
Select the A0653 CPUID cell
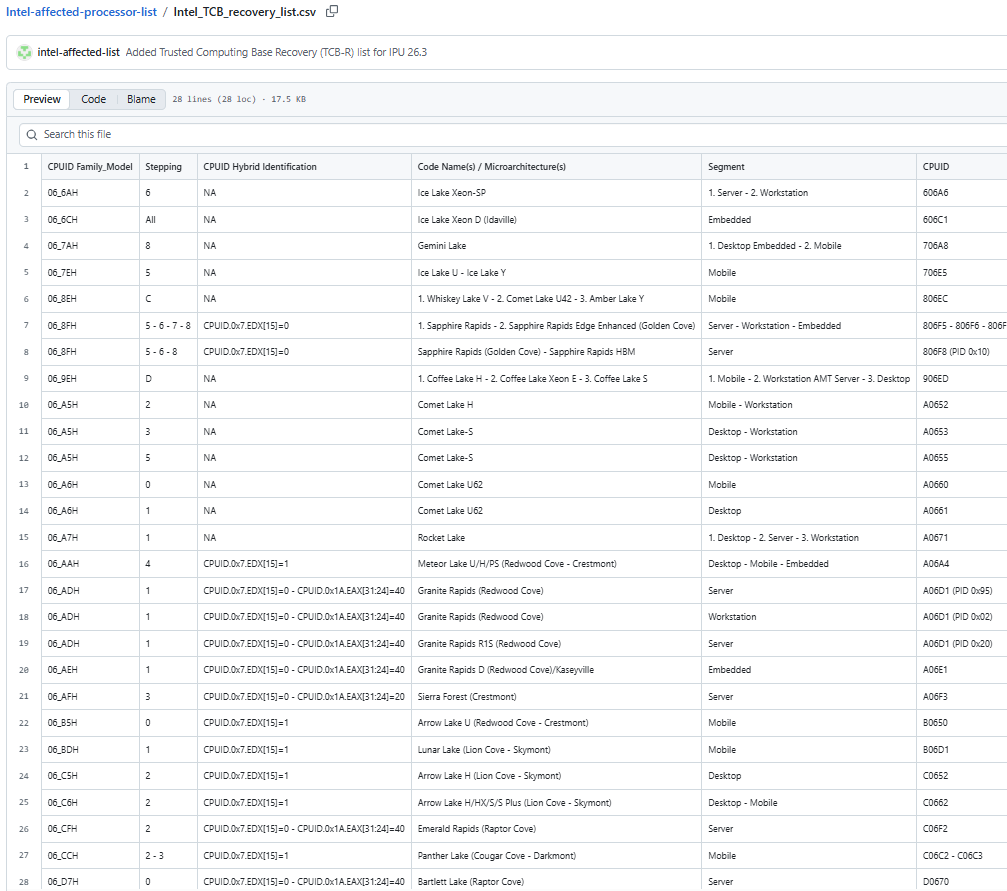coord(961,432)
